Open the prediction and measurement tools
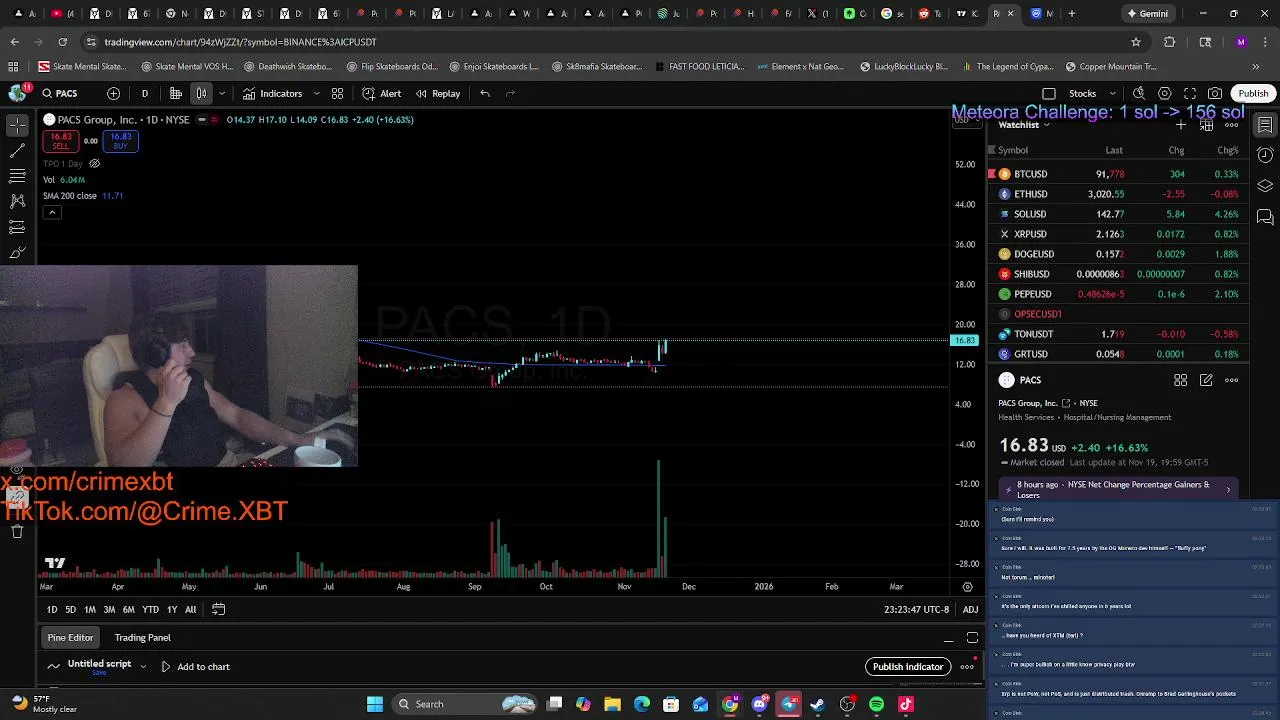Image resolution: width=1280 pixels, height=720 pixels. coord(17,227)
